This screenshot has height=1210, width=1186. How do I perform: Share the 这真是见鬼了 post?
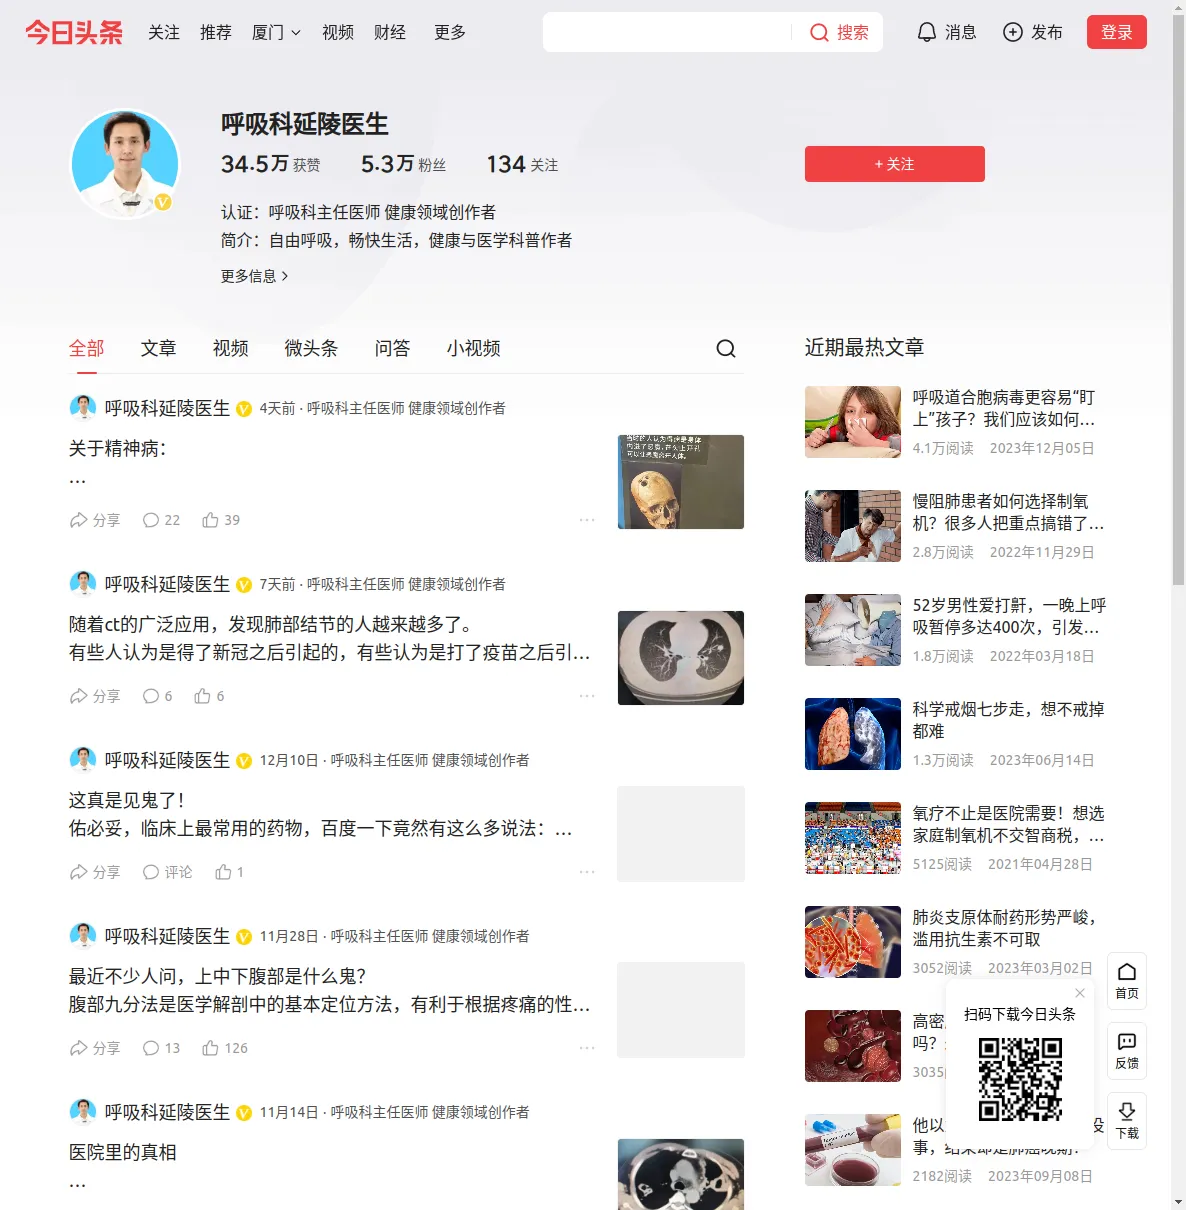point(95,872)
